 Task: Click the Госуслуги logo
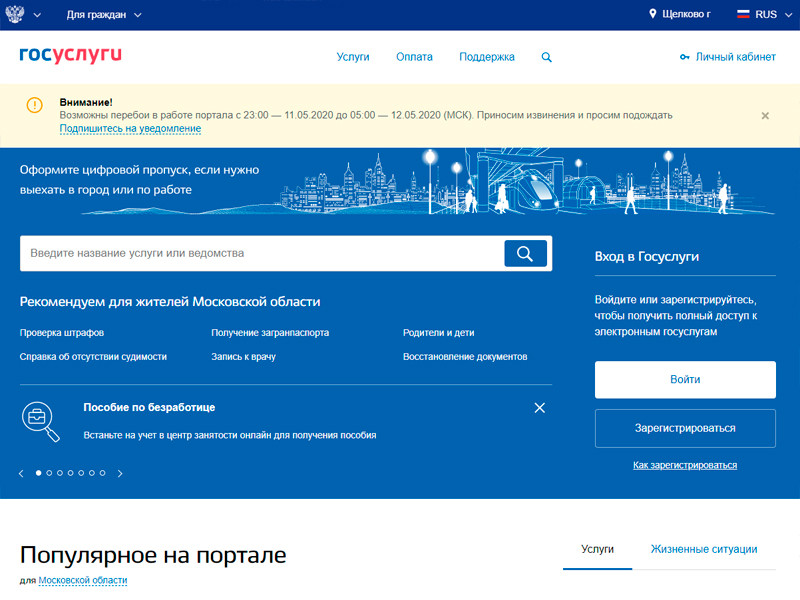[70, 56]
